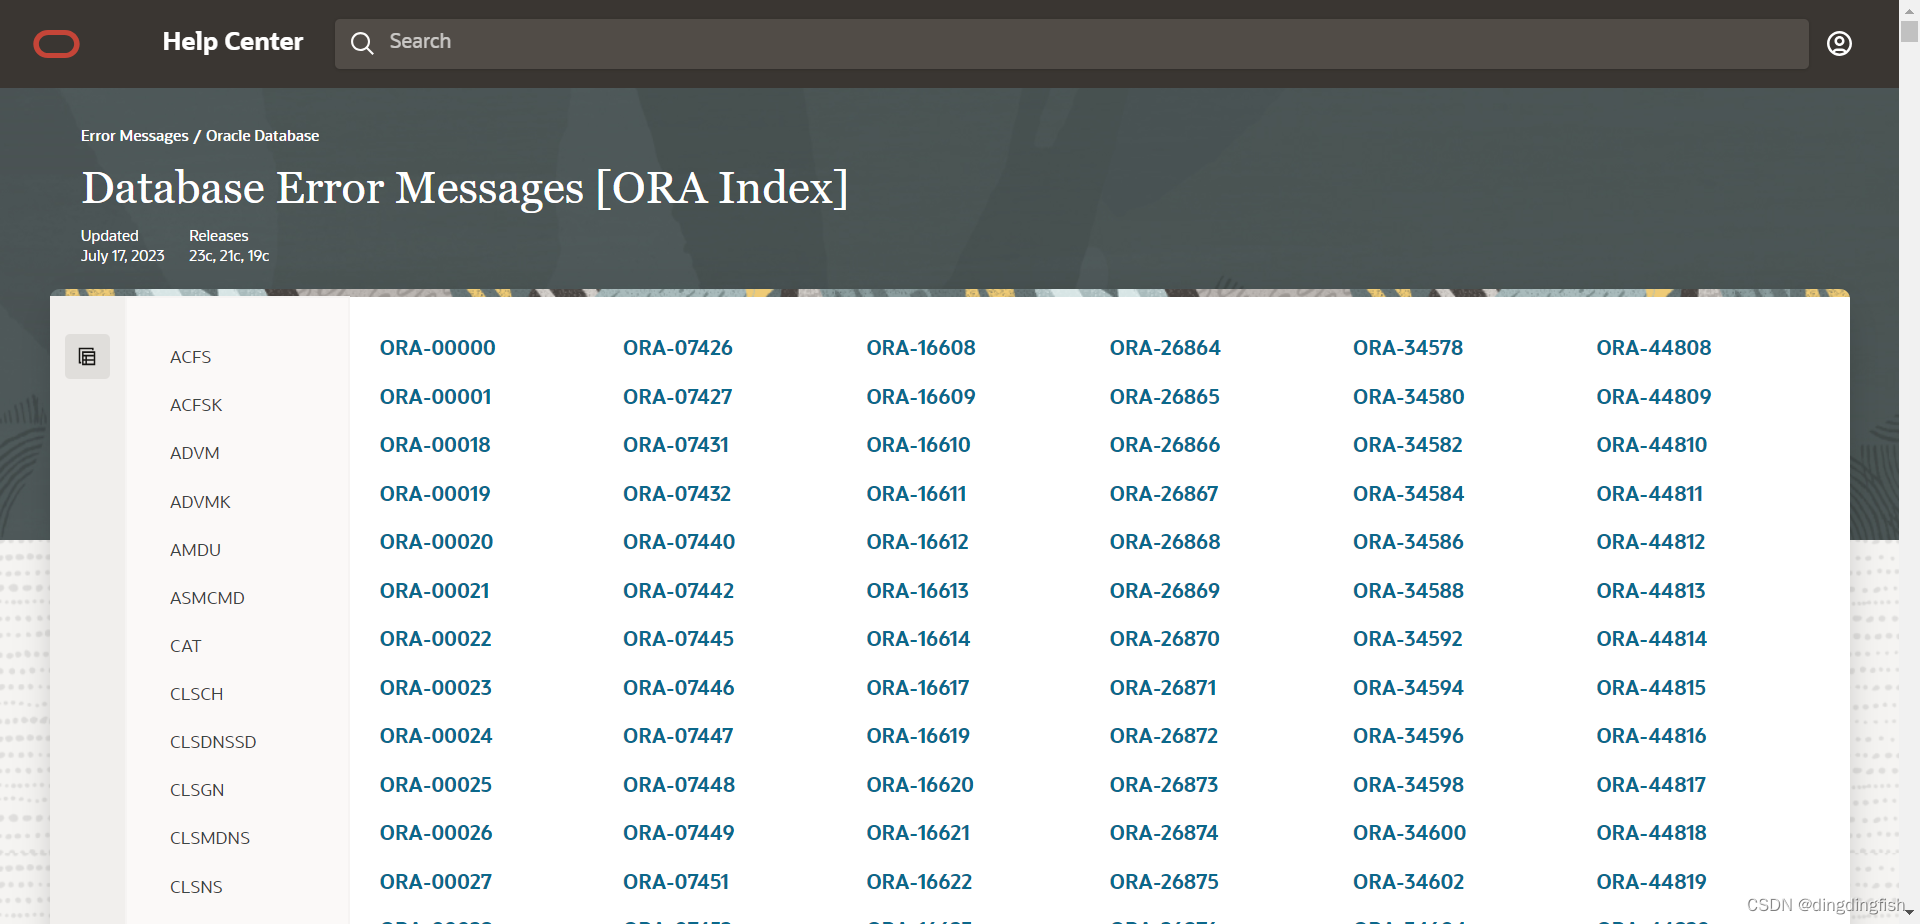Open the ORA-44814 error link
Screen dimensions: 1920x924
coord(1651,639)
